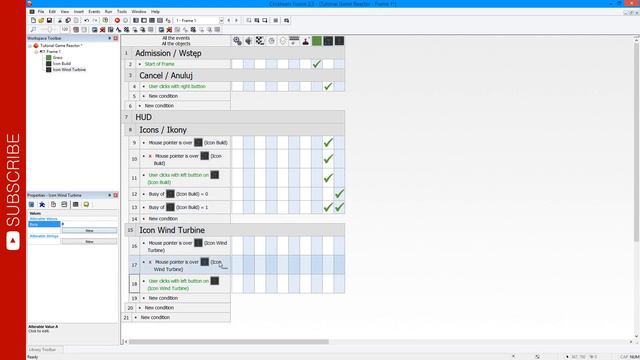Save the application with floppy disk icon
The height and width of the screenshot is (360, 640).
(49, 20)
